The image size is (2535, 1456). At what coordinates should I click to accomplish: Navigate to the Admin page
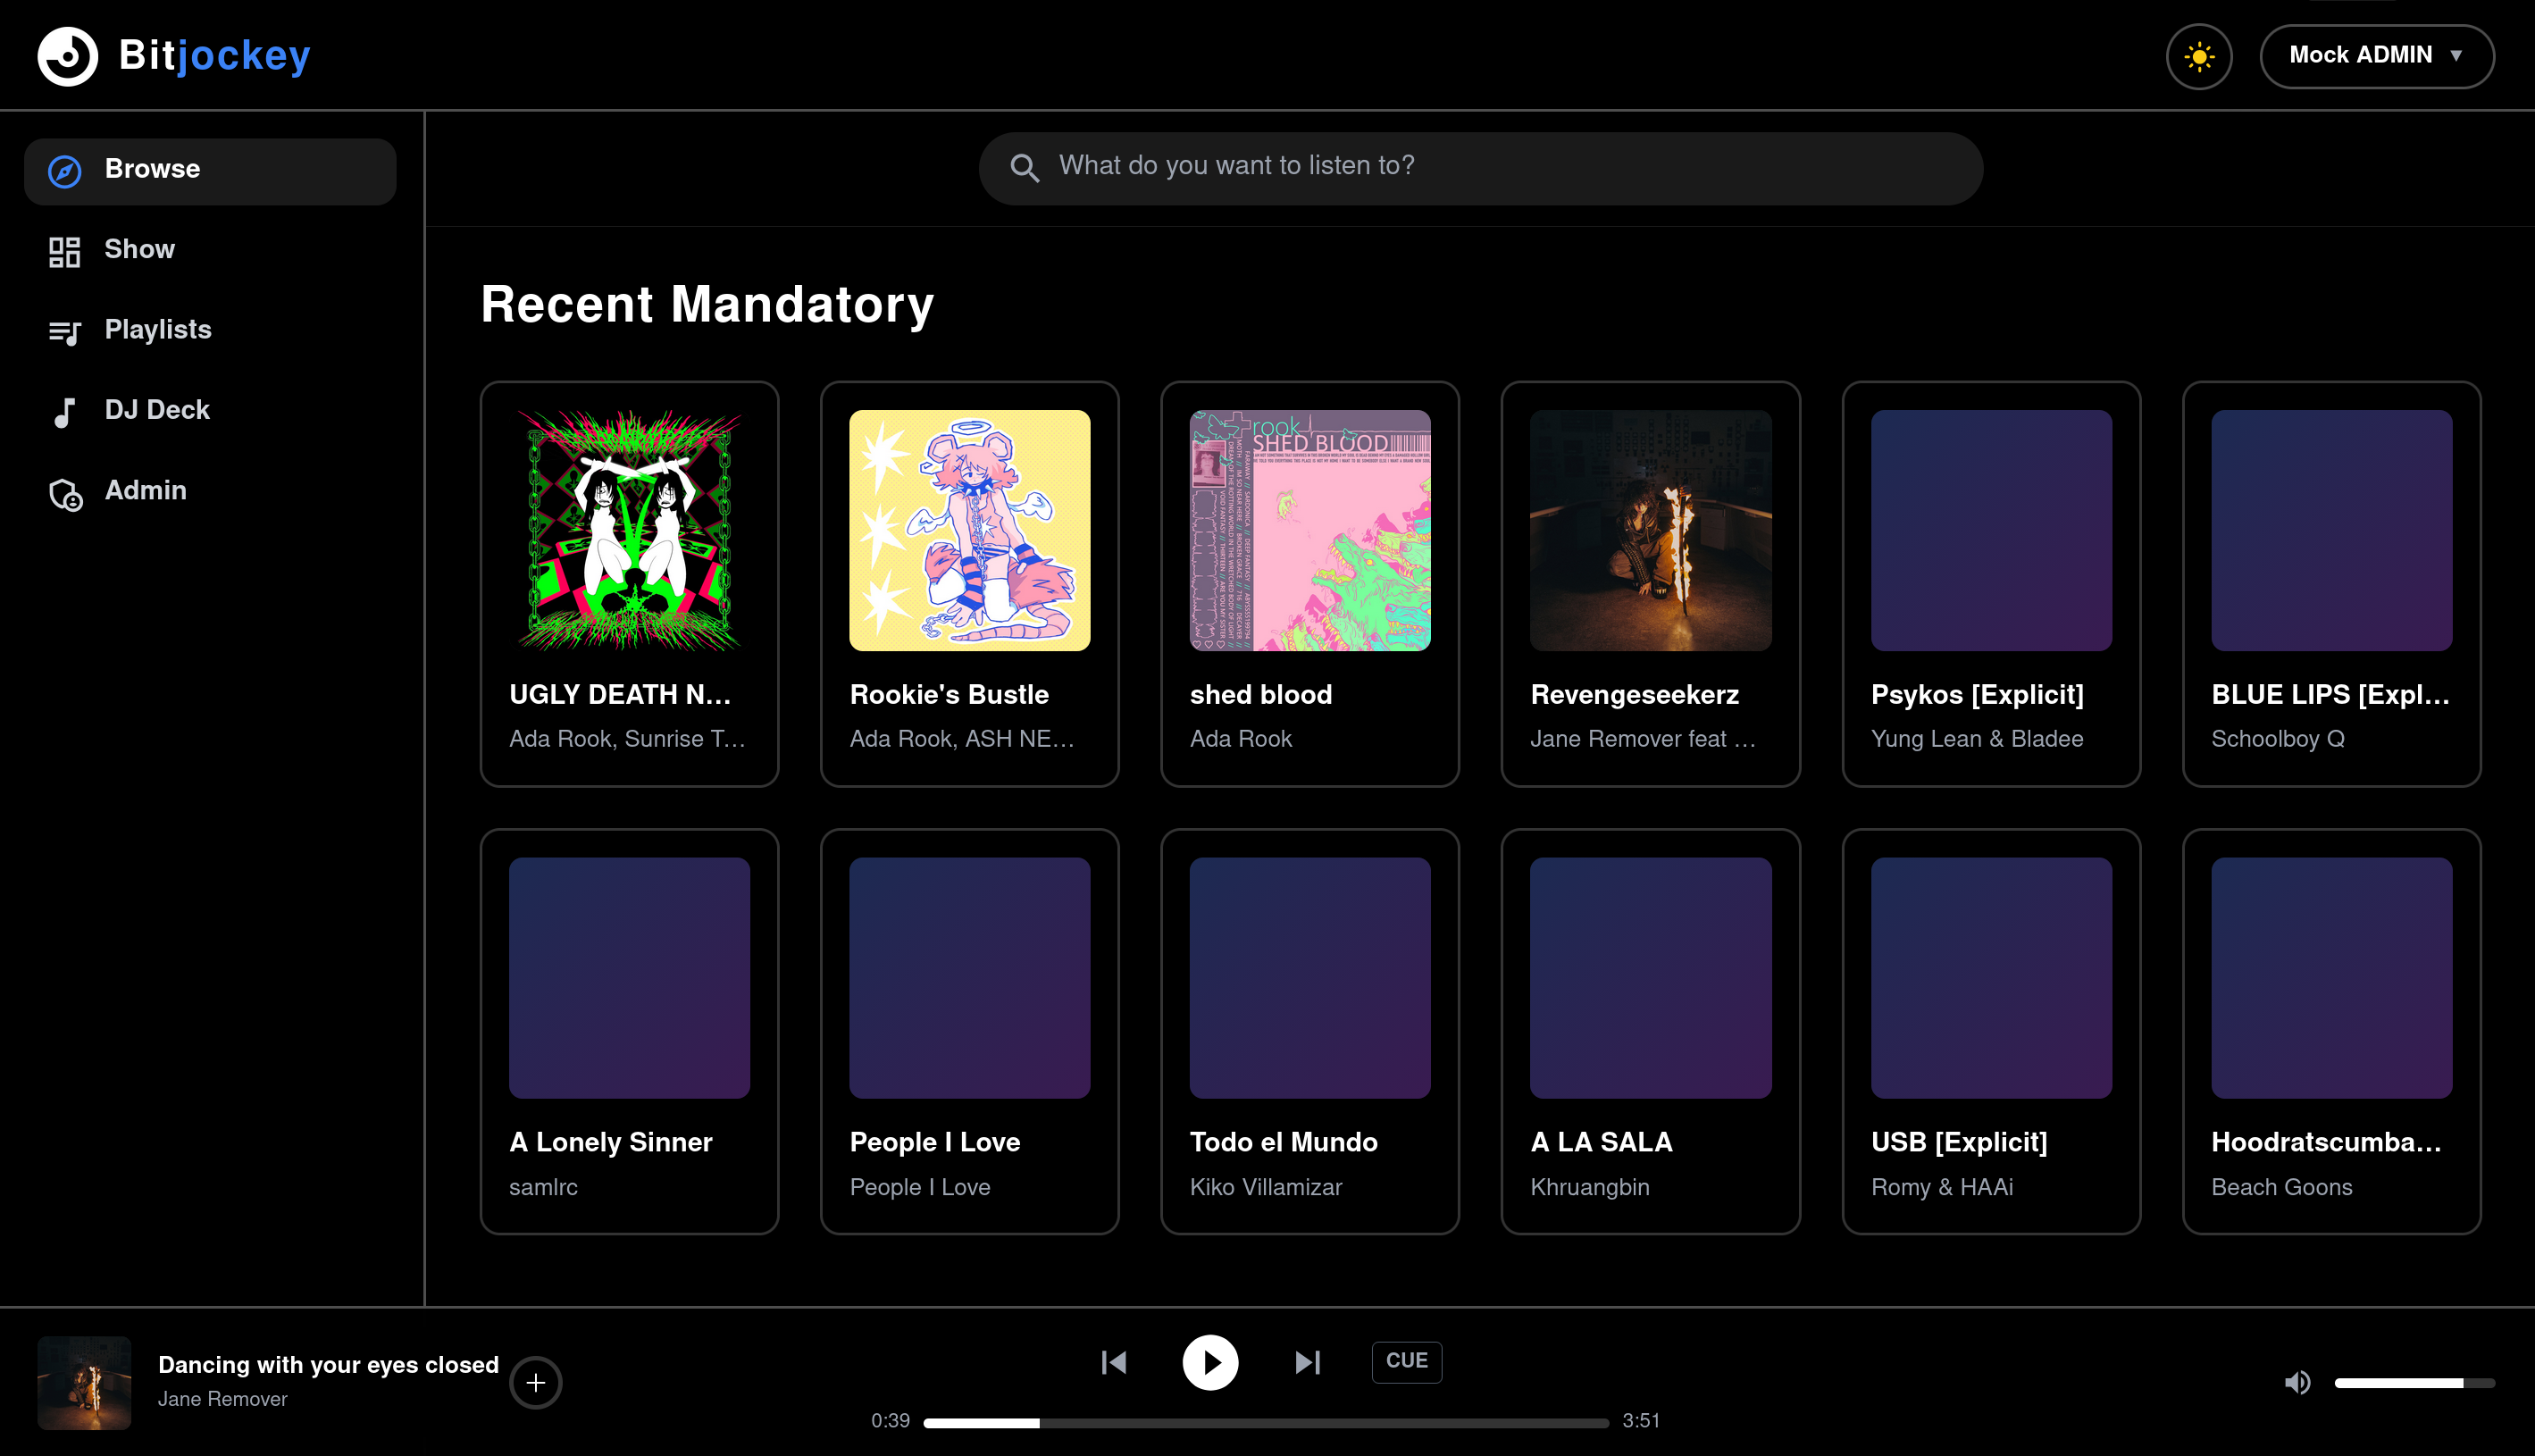pyautogui.click(x=145, y=491)
